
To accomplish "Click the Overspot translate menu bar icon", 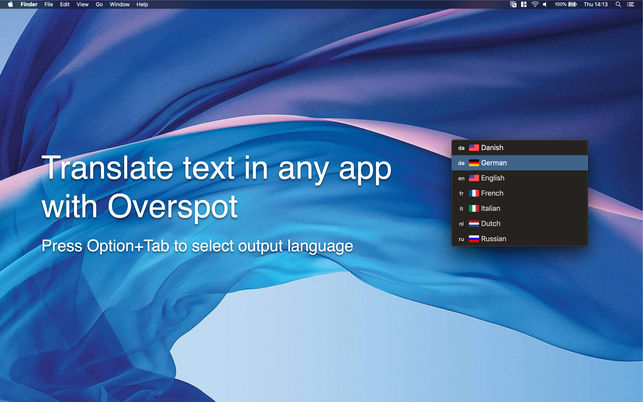I will (x=513, y=5).
